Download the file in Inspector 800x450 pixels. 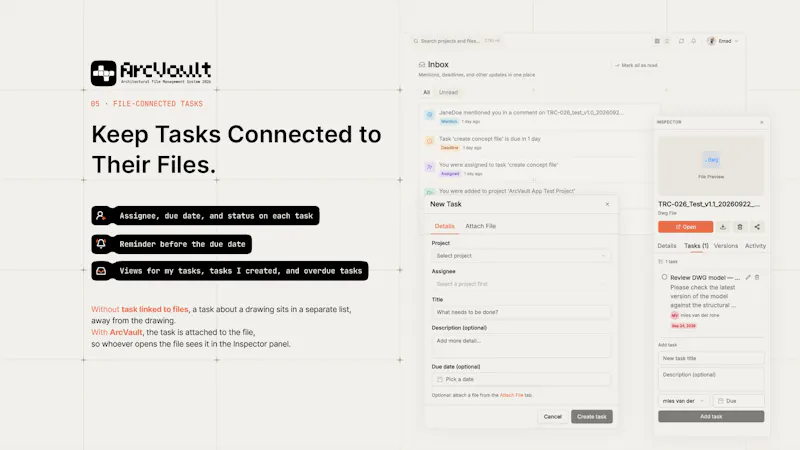(723, 227)
